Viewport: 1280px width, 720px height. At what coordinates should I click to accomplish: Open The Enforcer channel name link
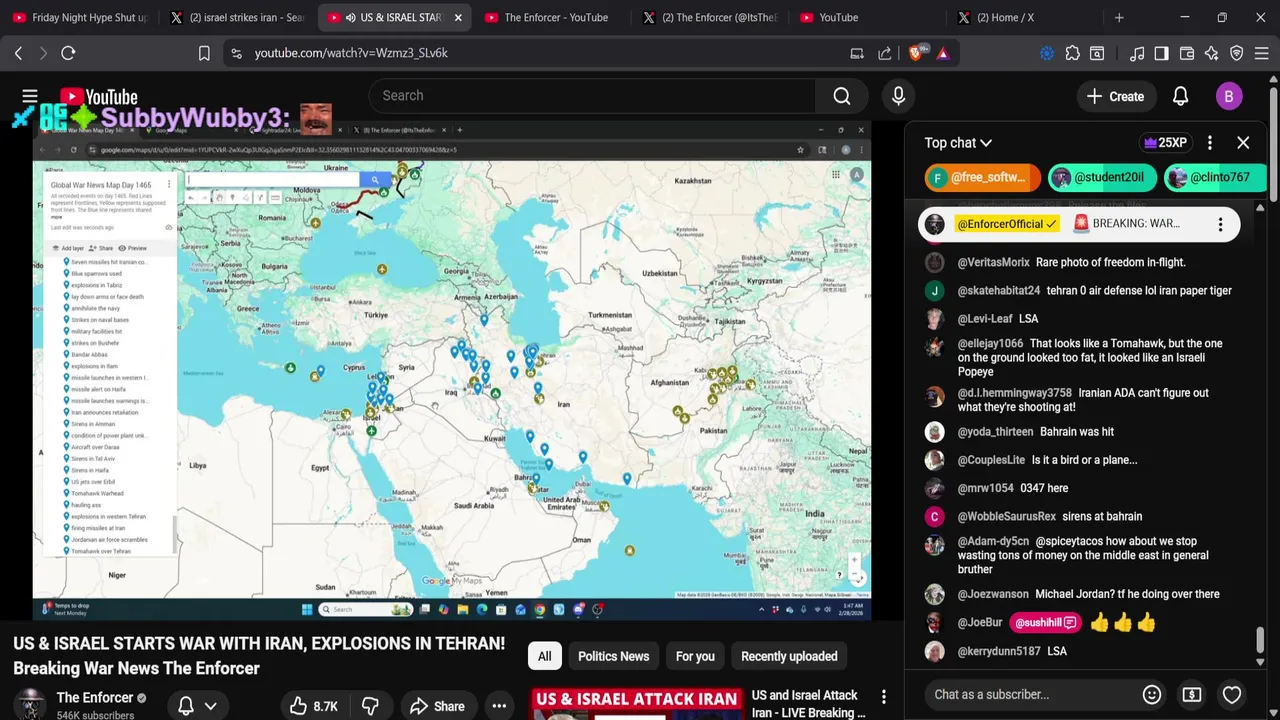click(x=95, y=697)
